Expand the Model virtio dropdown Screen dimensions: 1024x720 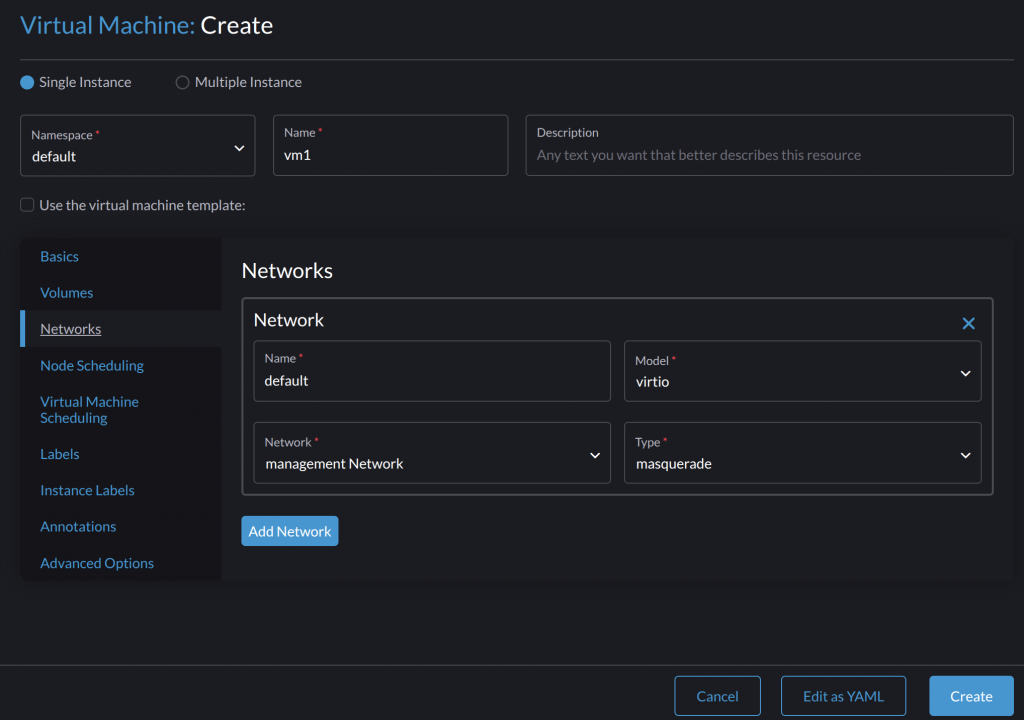[x=802, y=371]
